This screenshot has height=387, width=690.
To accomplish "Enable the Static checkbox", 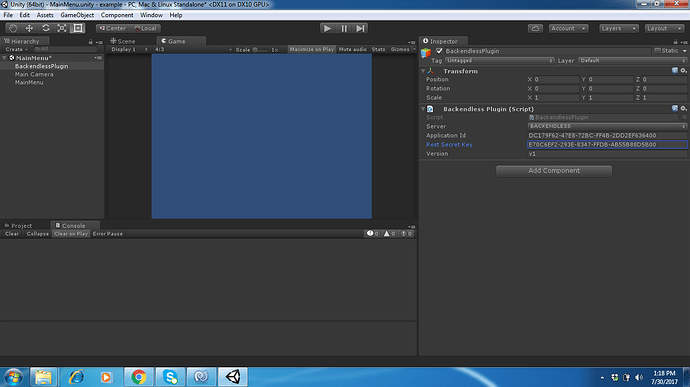I will click(657, 51).
